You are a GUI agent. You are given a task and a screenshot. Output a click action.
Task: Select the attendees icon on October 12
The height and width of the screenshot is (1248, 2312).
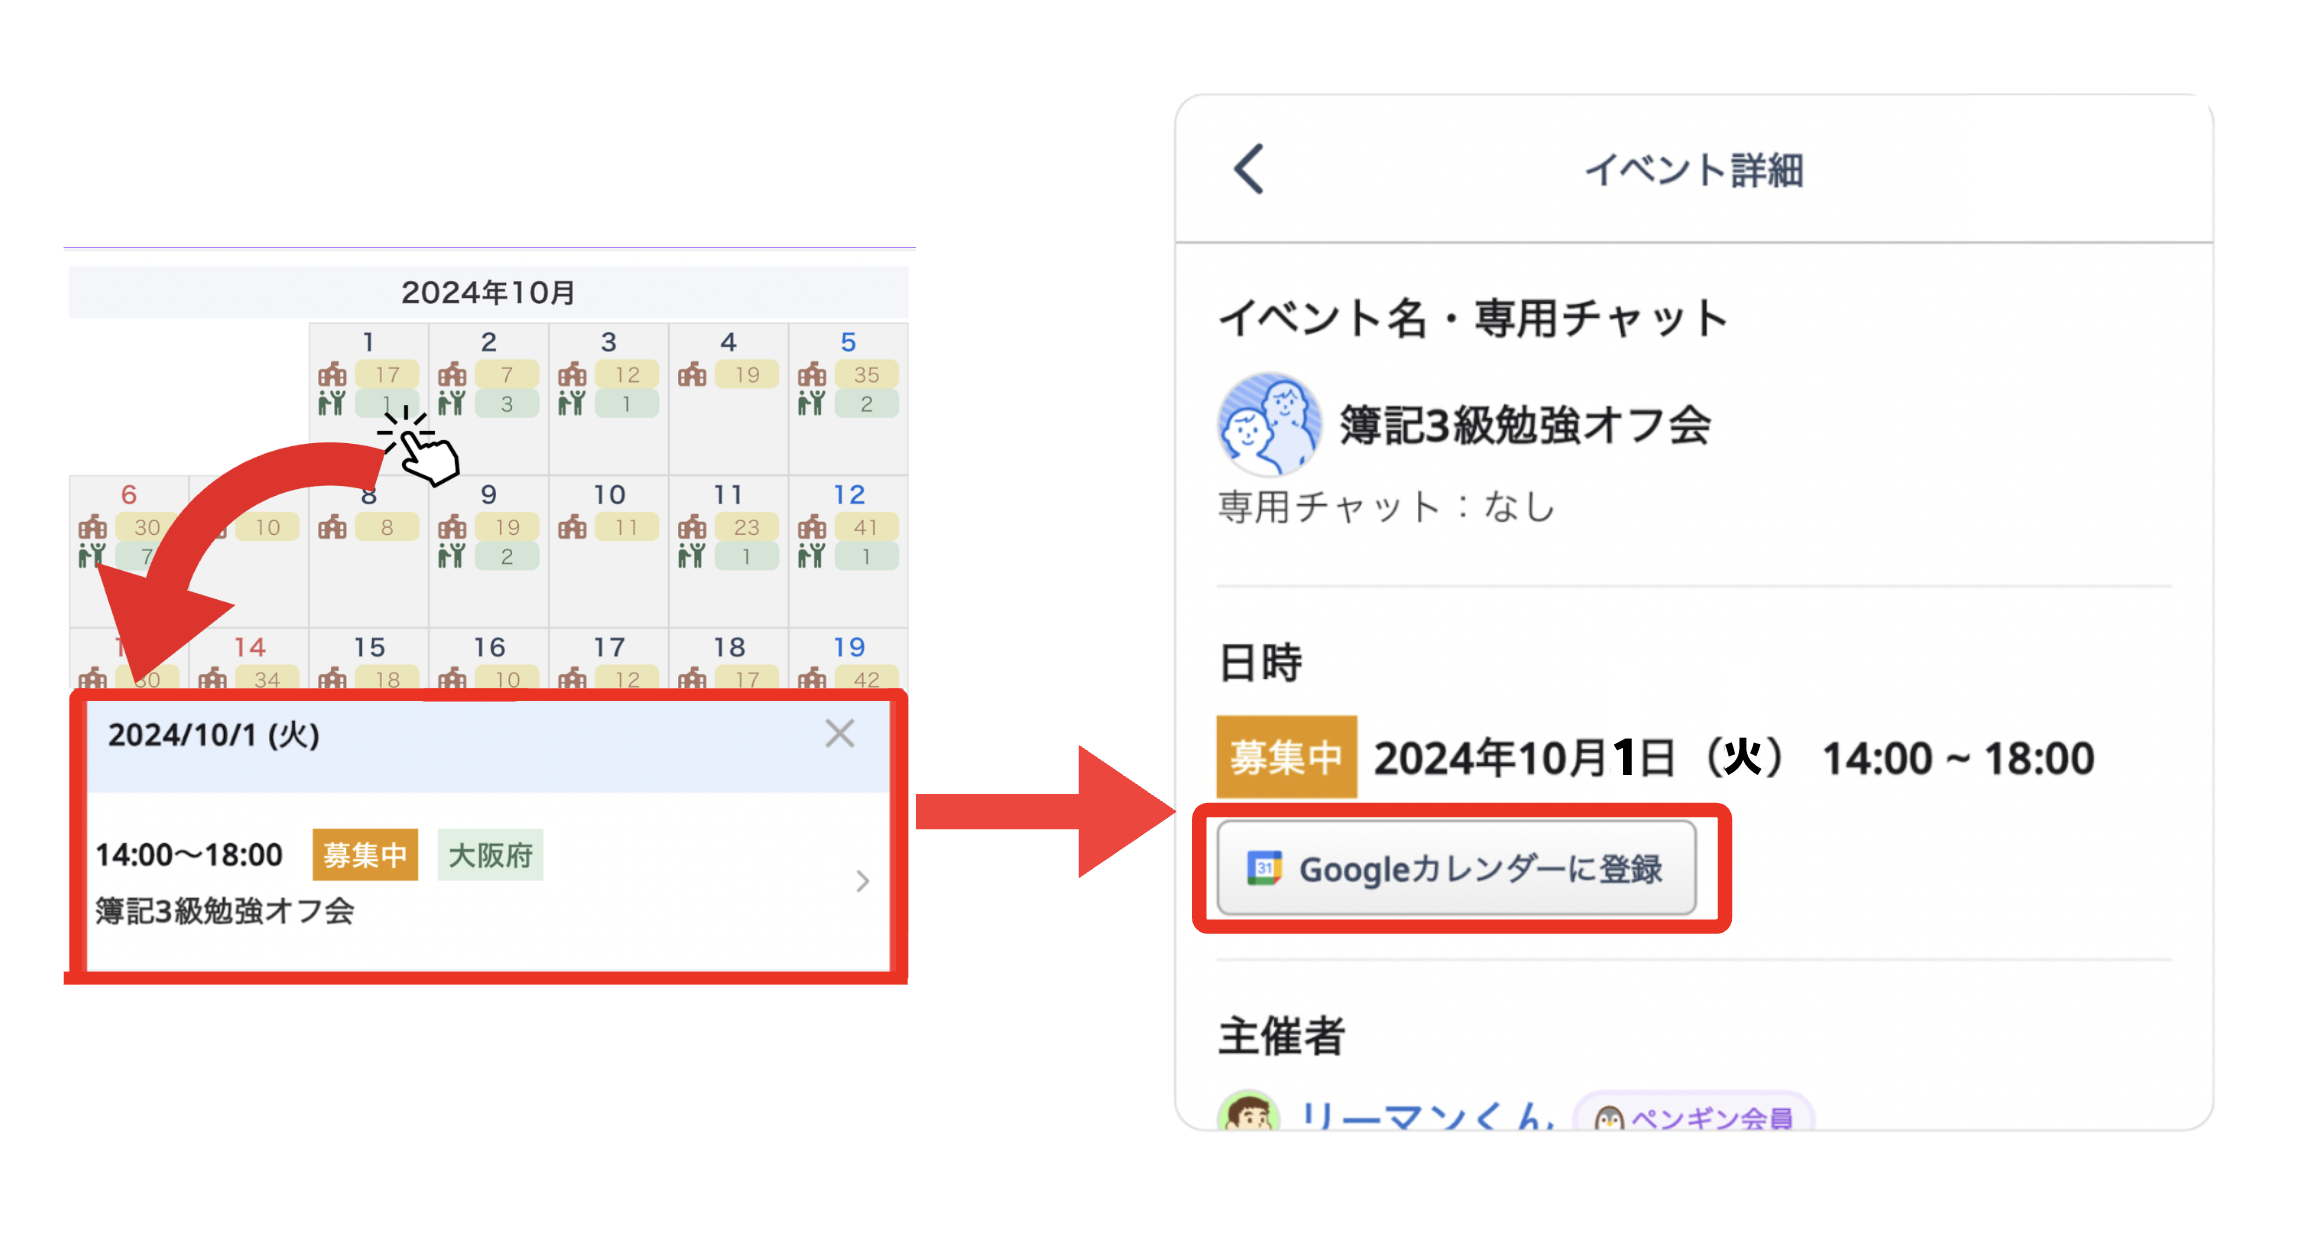click(x=812, y=557)
